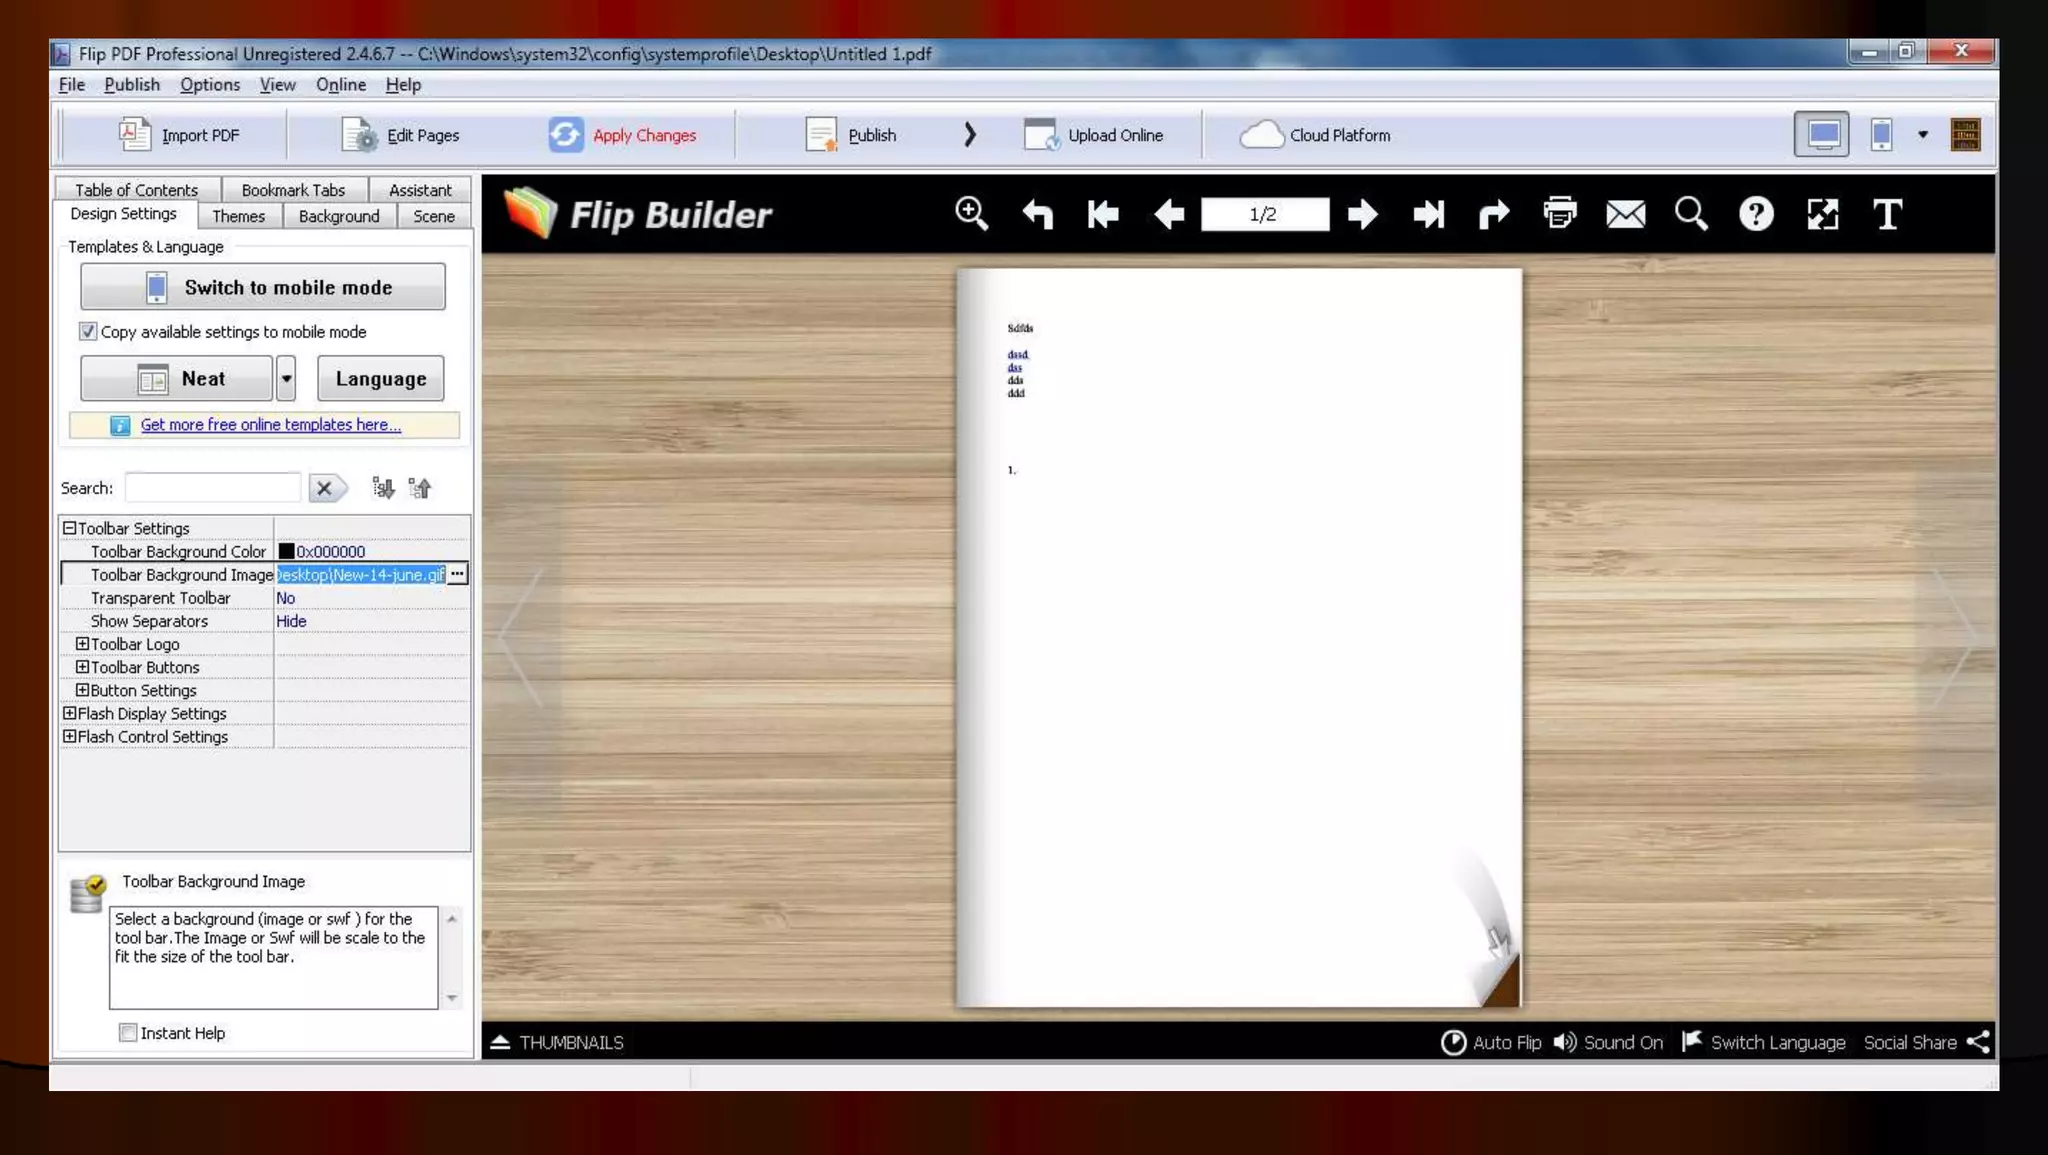The height and width of the screenshot is (1155, 2048).
Task: Open the help question mark icon
Action: coord(1756,214)
